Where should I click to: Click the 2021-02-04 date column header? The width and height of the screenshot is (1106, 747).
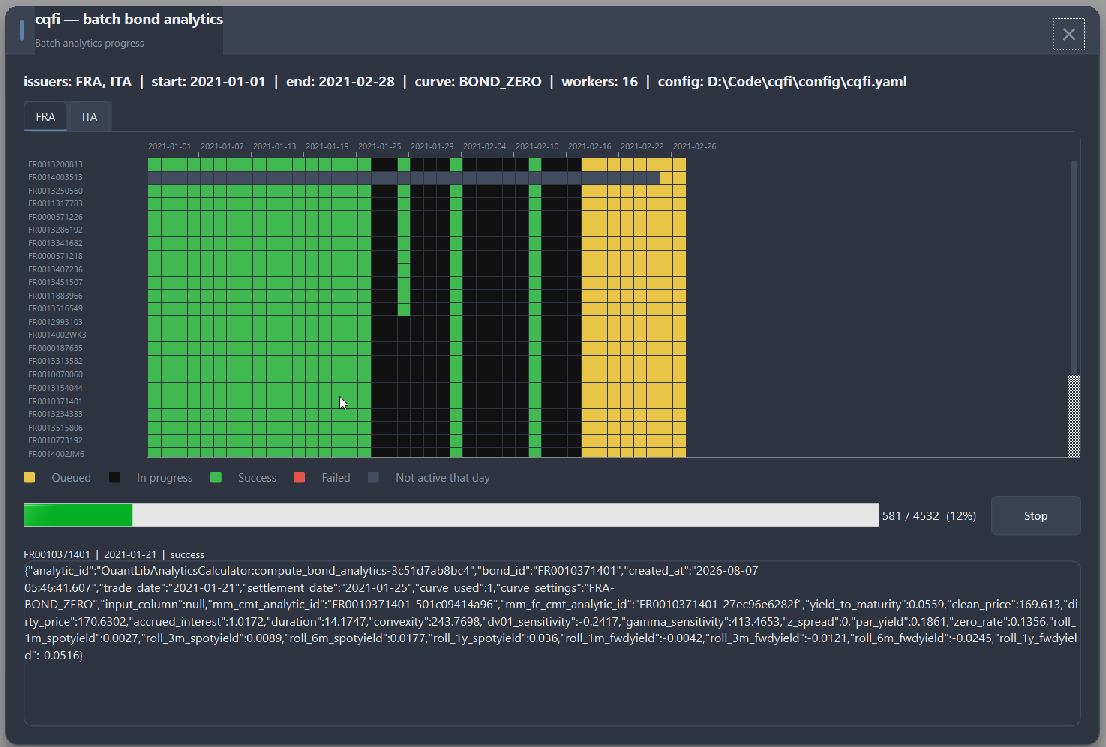(485, 146)
